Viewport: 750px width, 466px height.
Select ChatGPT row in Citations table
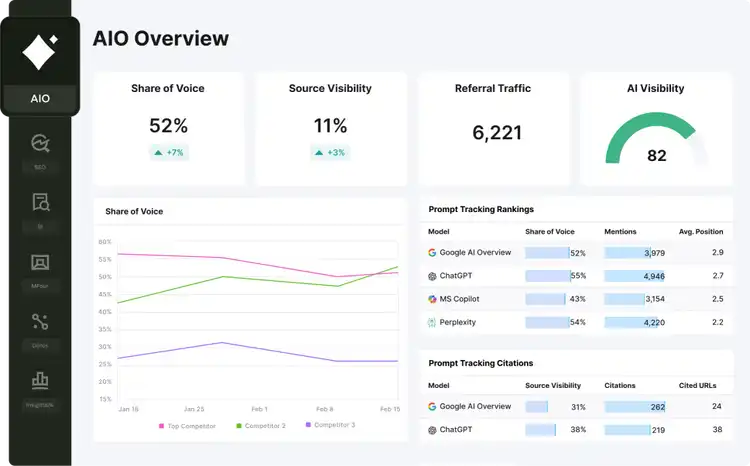click(x=576, y=430)
